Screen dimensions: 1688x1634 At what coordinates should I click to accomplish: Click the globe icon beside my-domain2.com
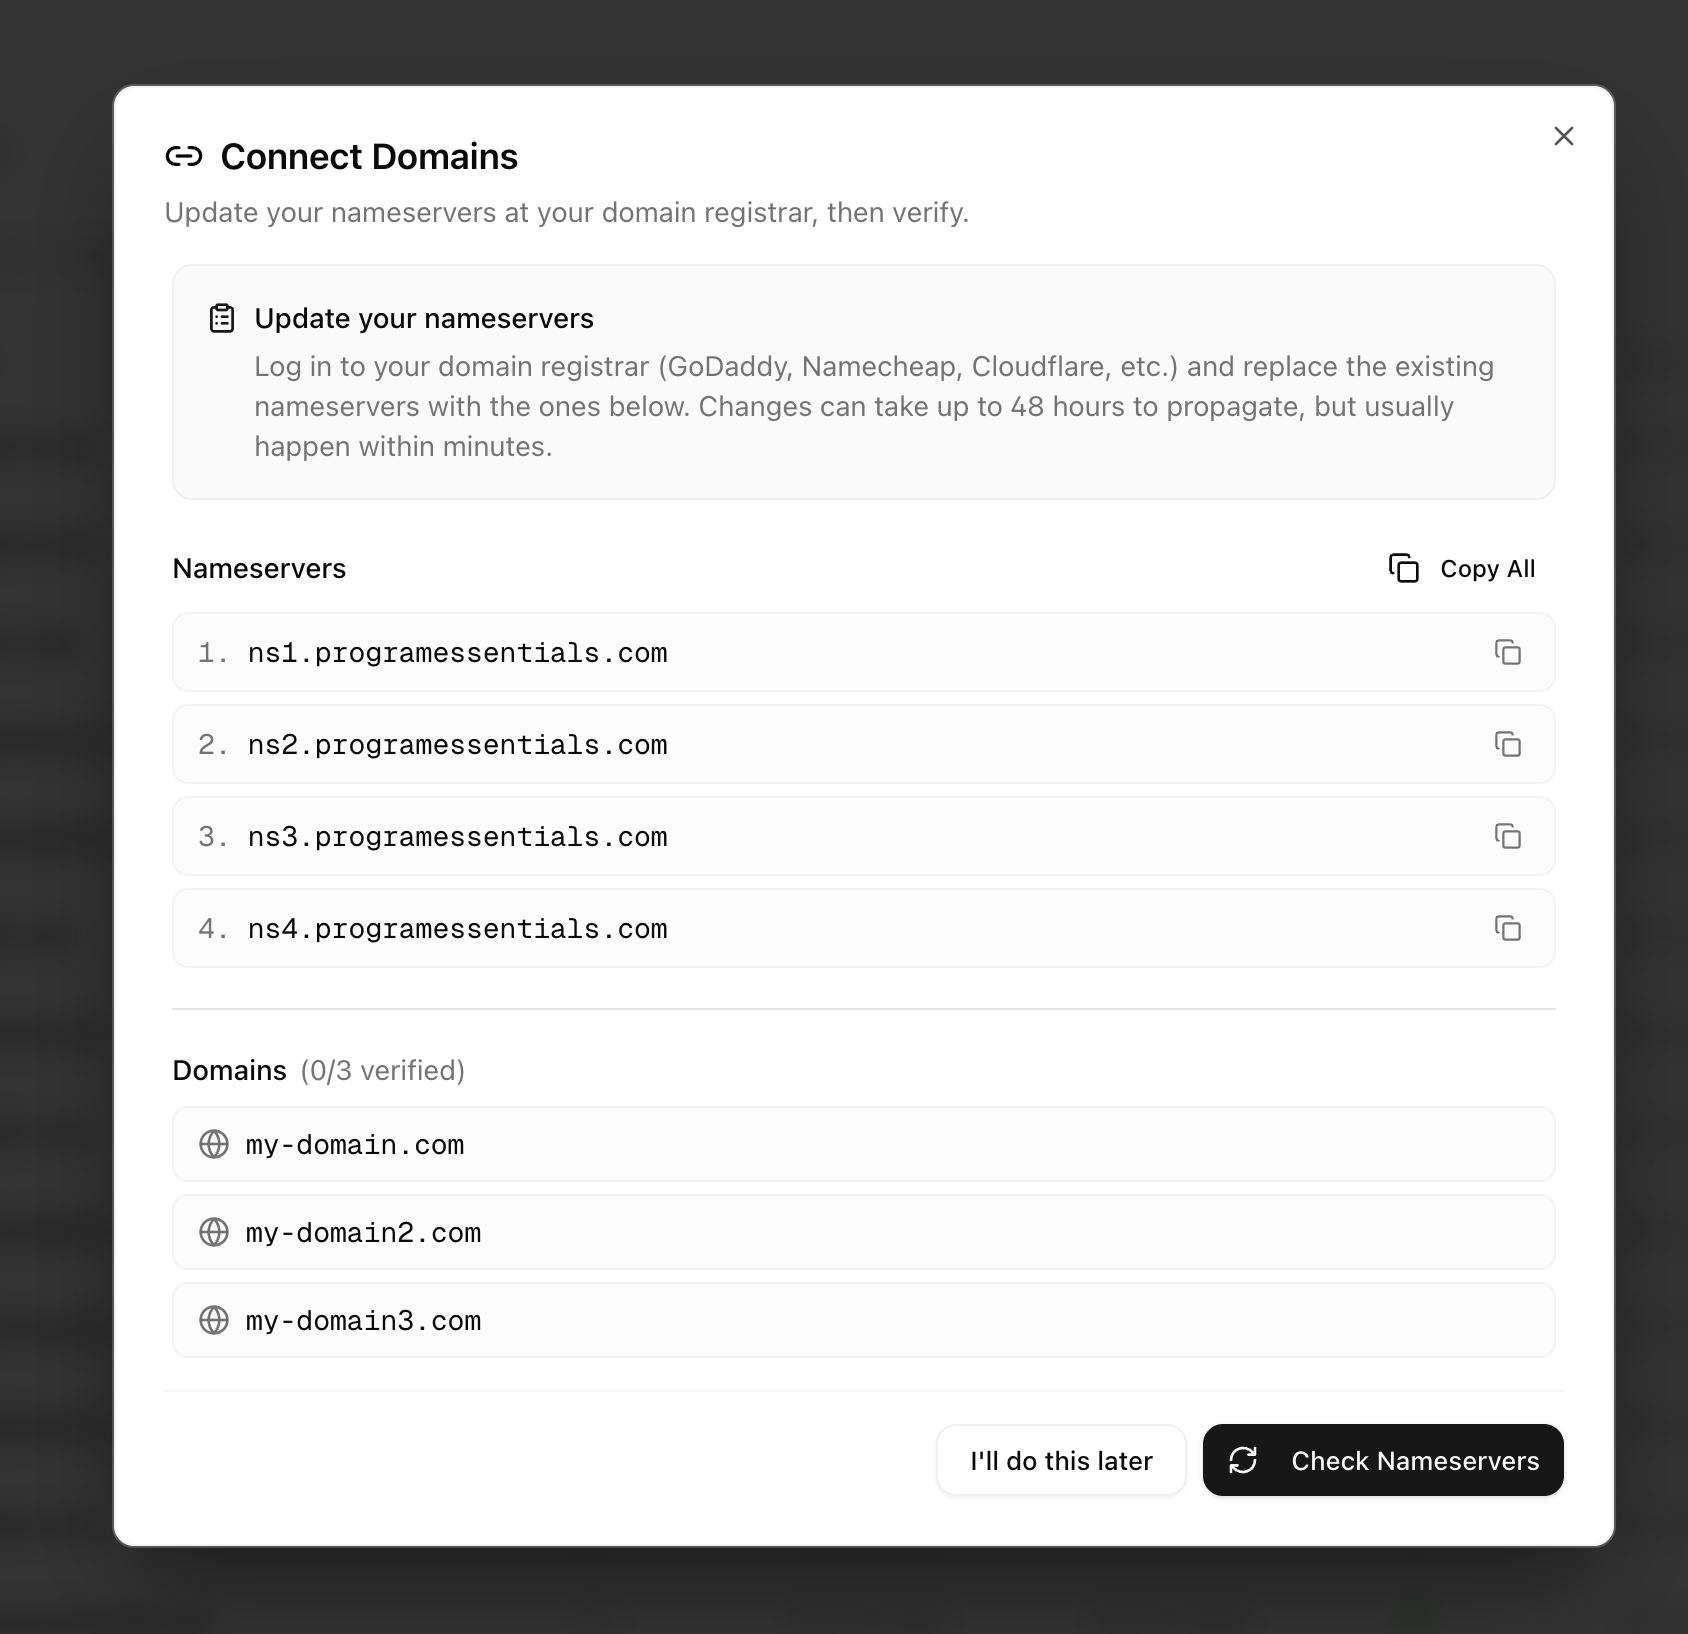coord(213,1232)
